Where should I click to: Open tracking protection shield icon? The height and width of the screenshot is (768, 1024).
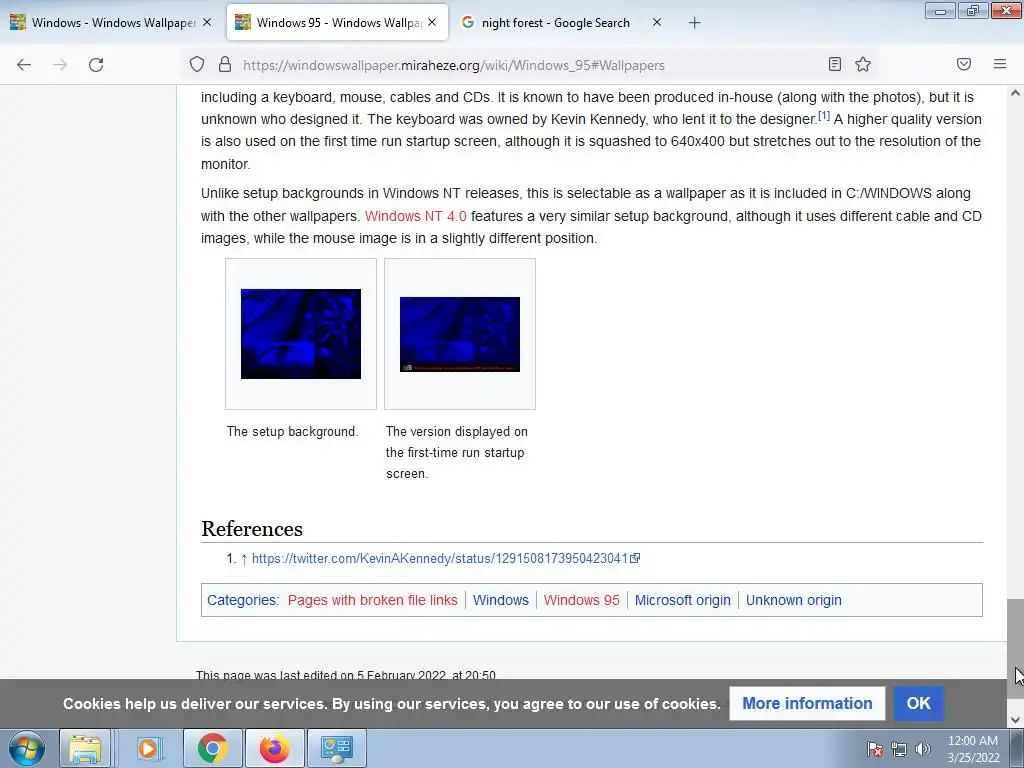[197, 64]
